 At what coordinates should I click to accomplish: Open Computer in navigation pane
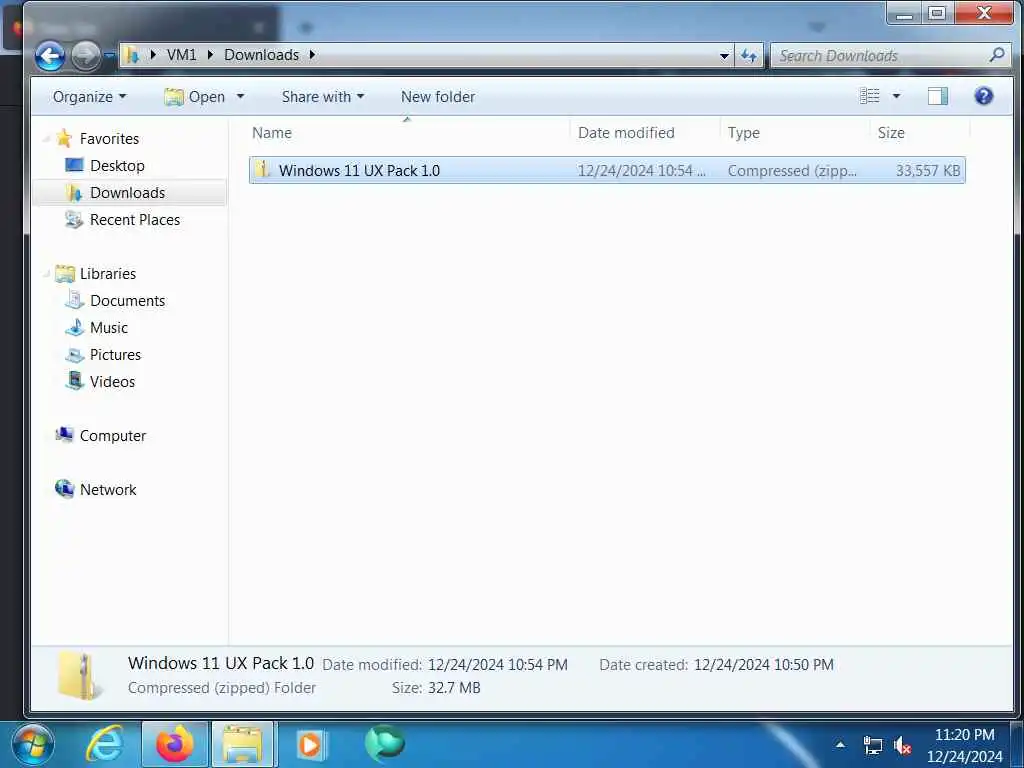coord(112,436)
